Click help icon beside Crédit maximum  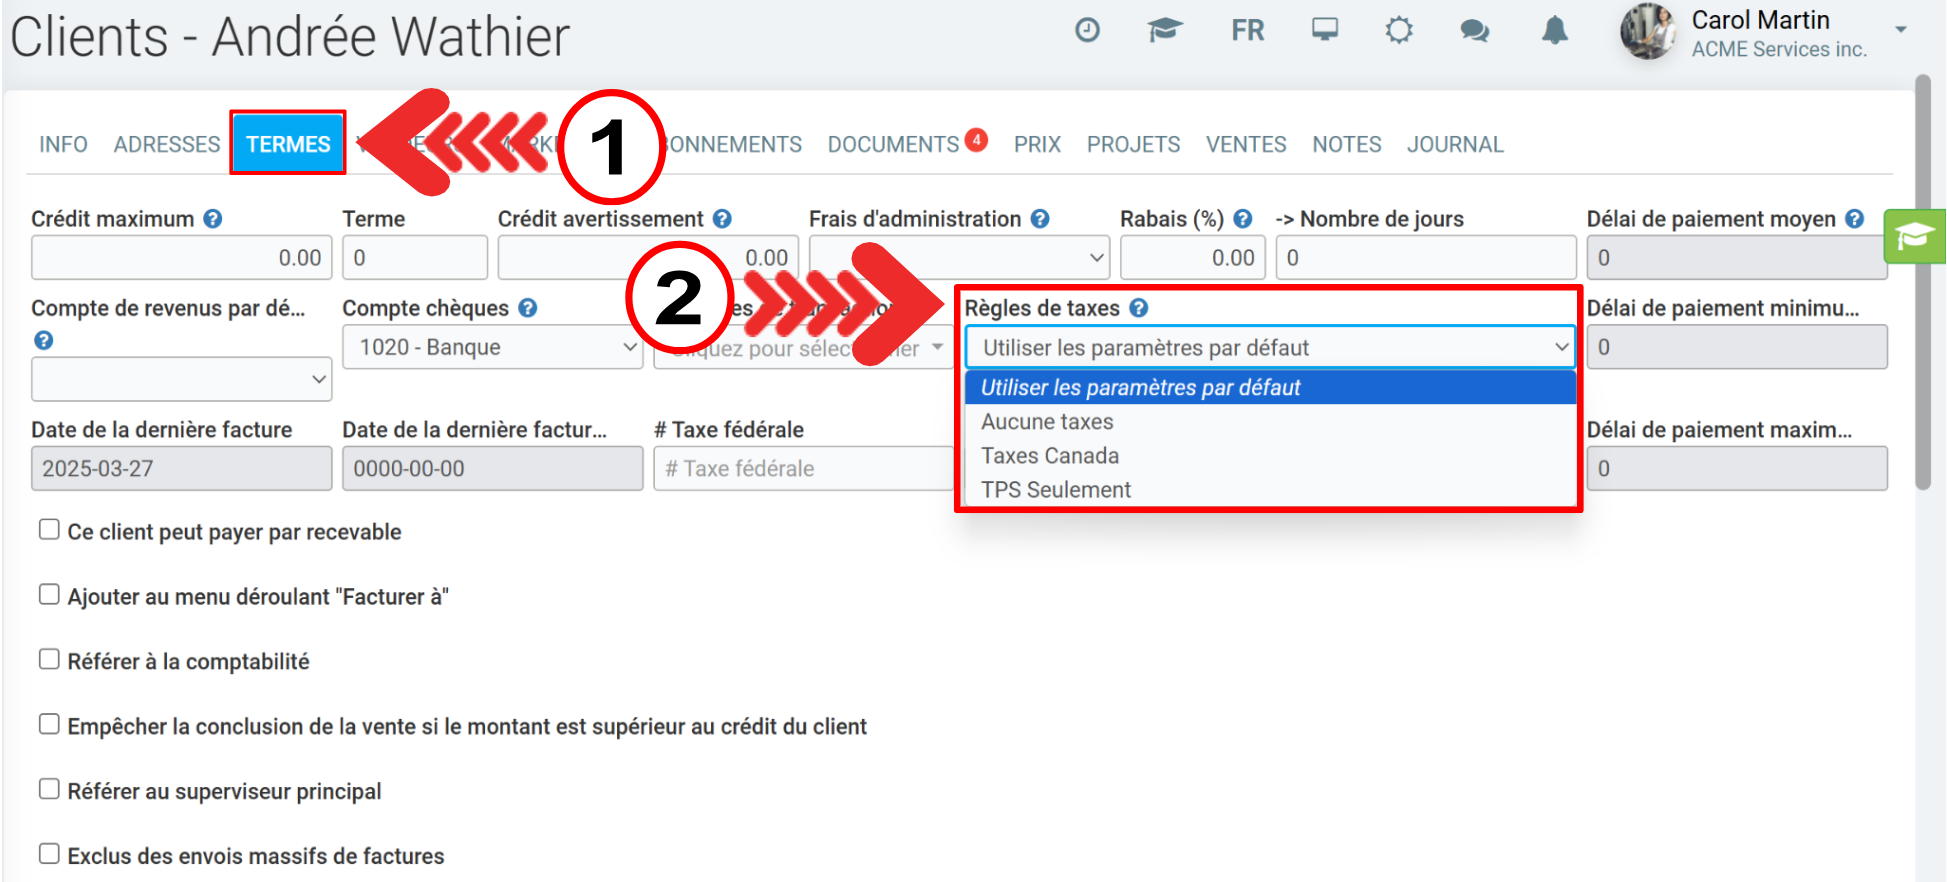pos(213,219)
